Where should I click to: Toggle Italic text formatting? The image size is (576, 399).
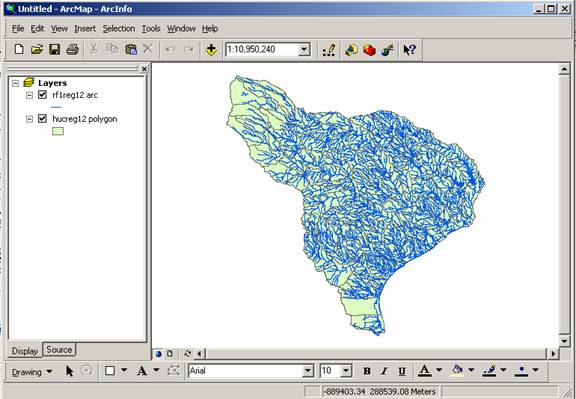pyautogui.click(x=384, y=371)
